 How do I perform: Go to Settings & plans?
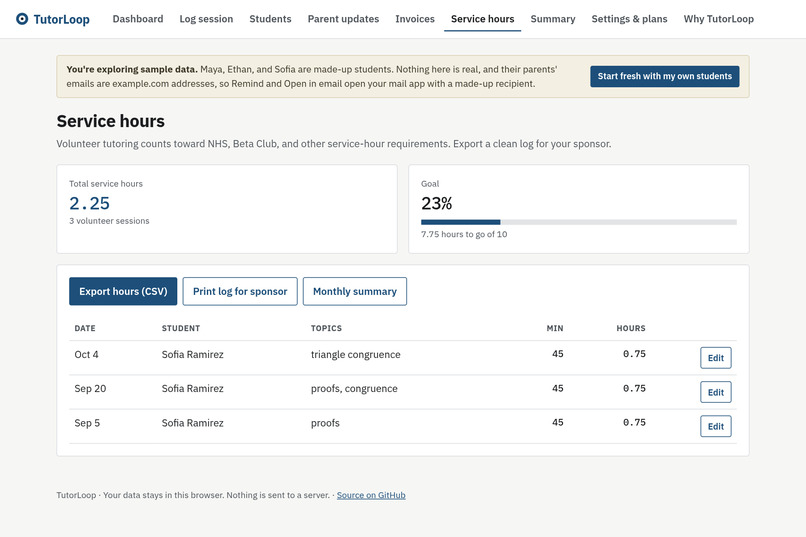click(x=629, y=19)
